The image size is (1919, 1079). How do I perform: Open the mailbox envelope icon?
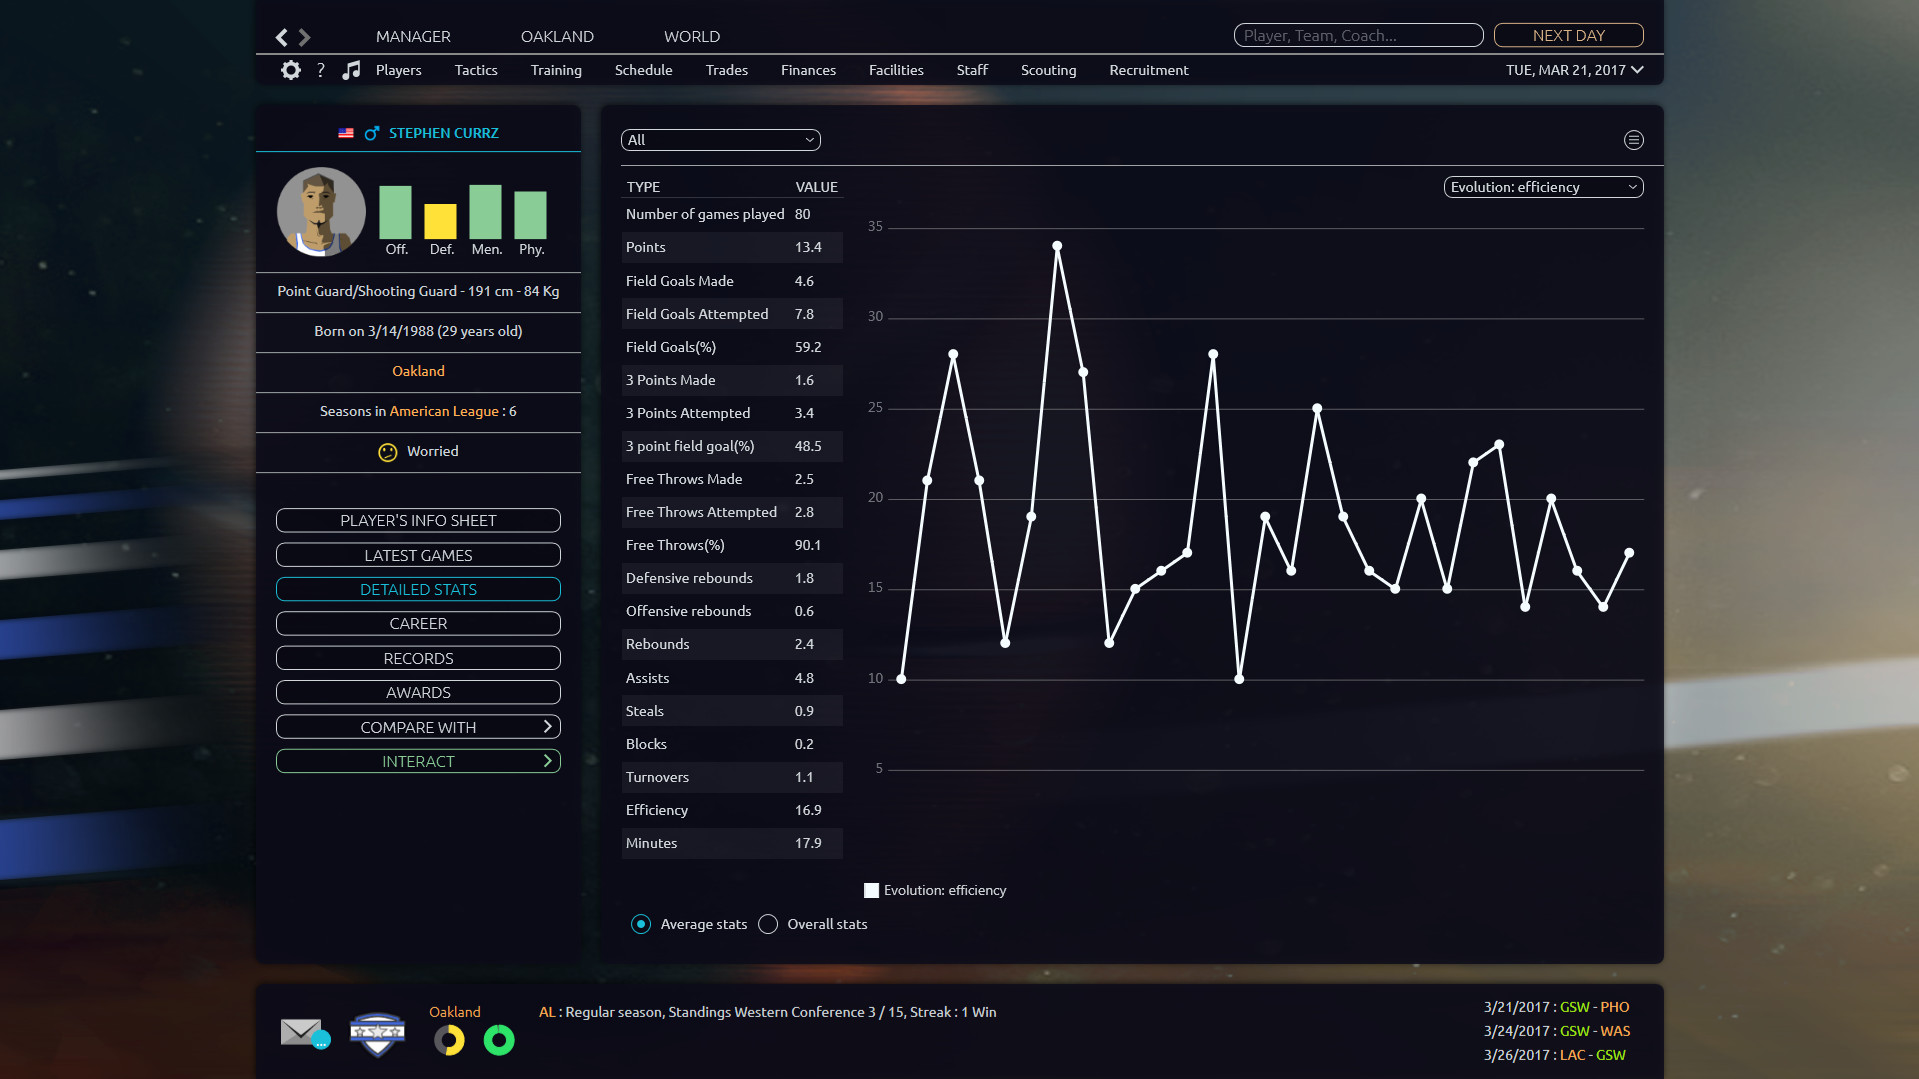tap(303, 1031)
